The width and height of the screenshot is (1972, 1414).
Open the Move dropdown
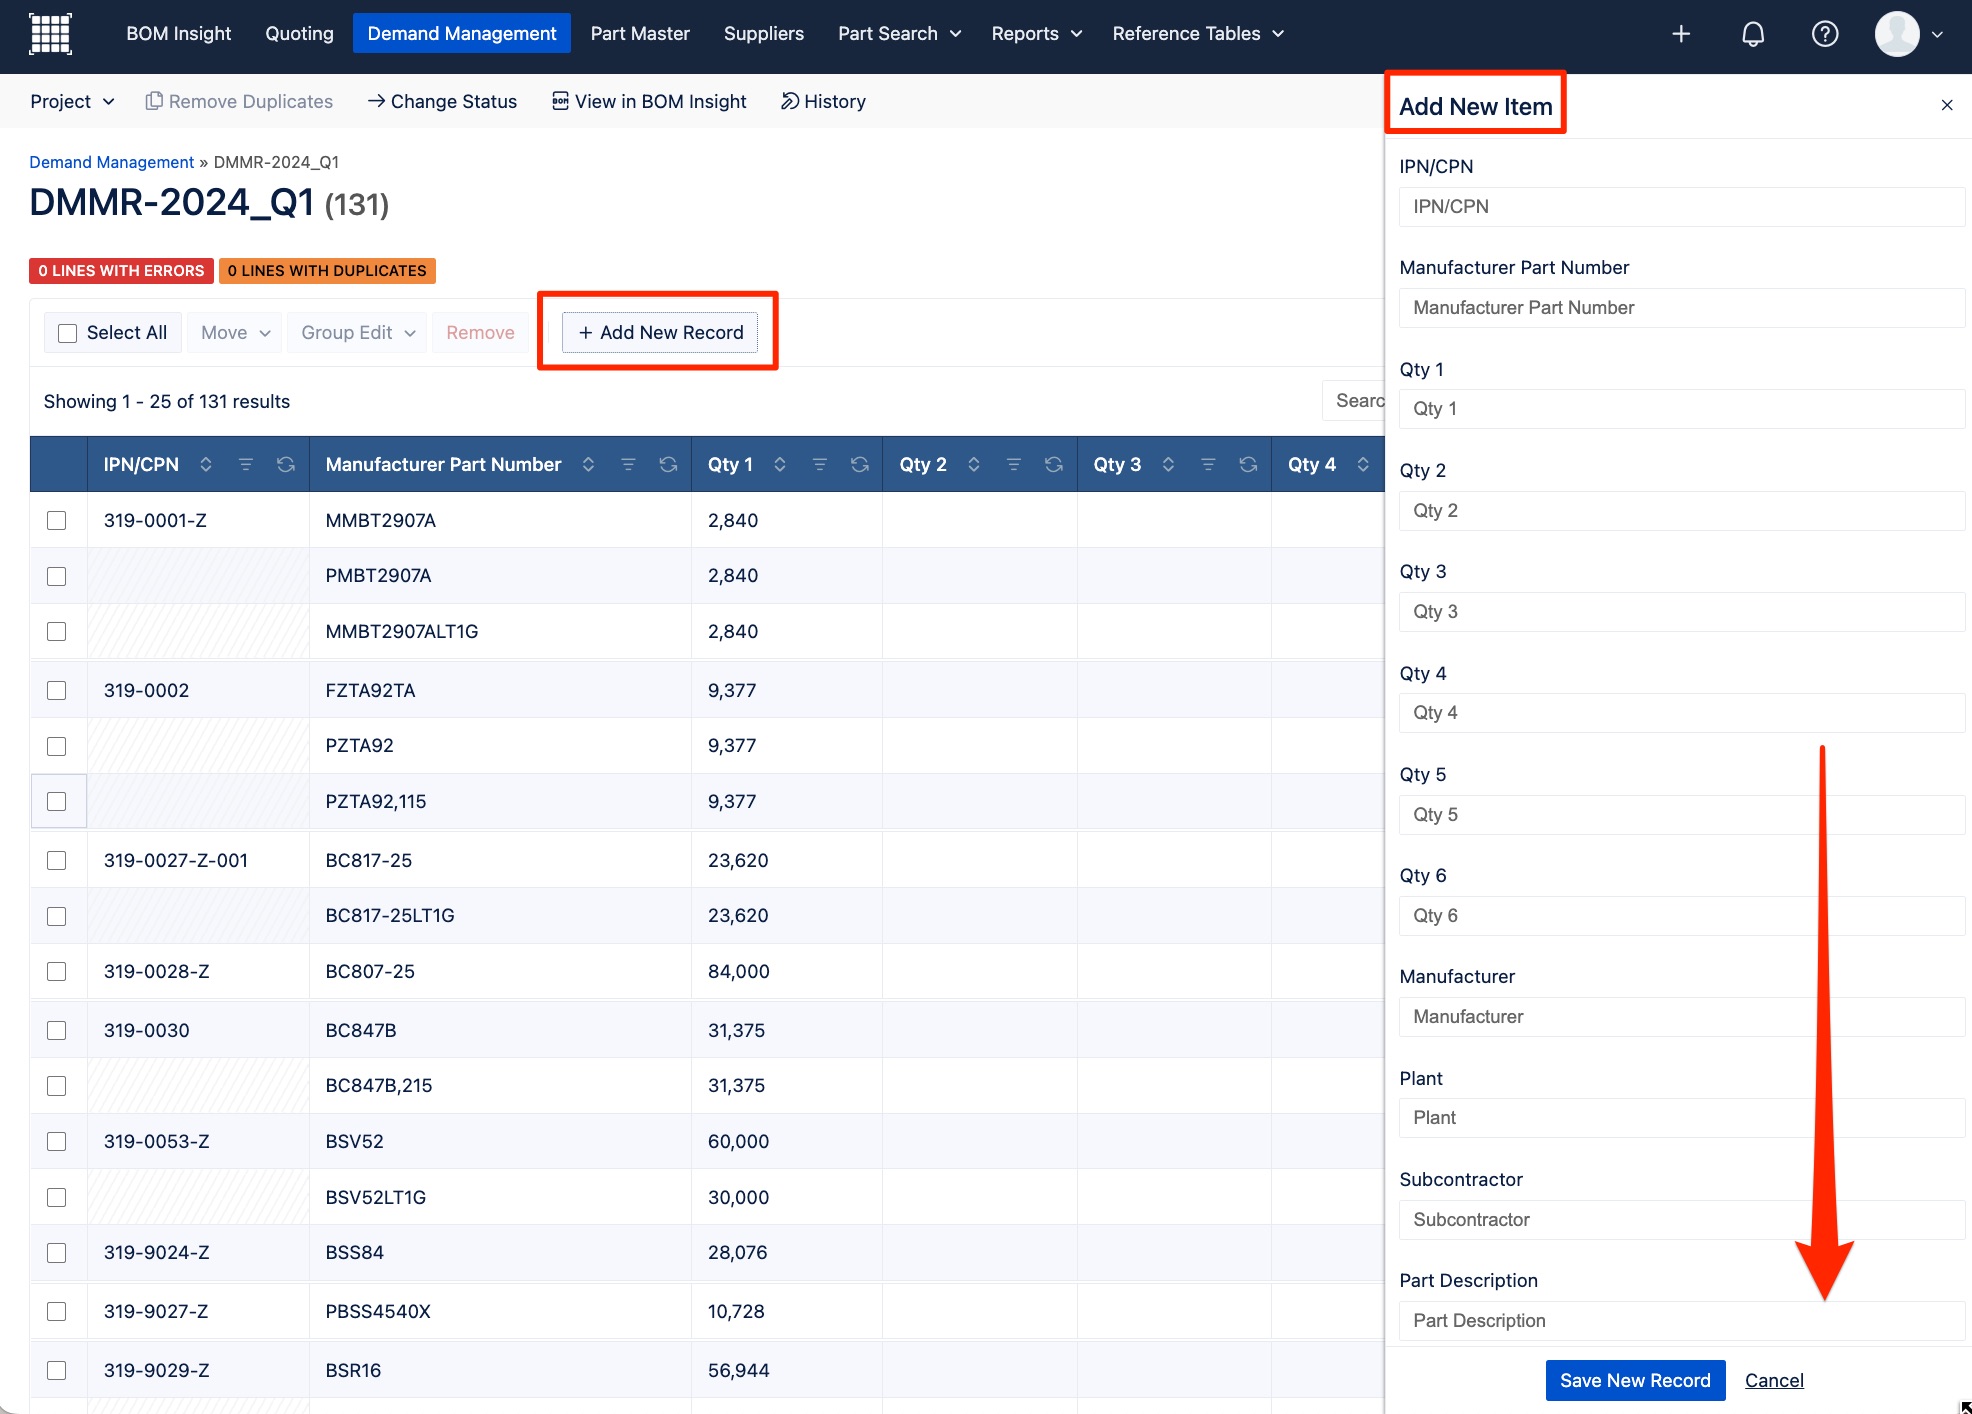click(235, 333)
